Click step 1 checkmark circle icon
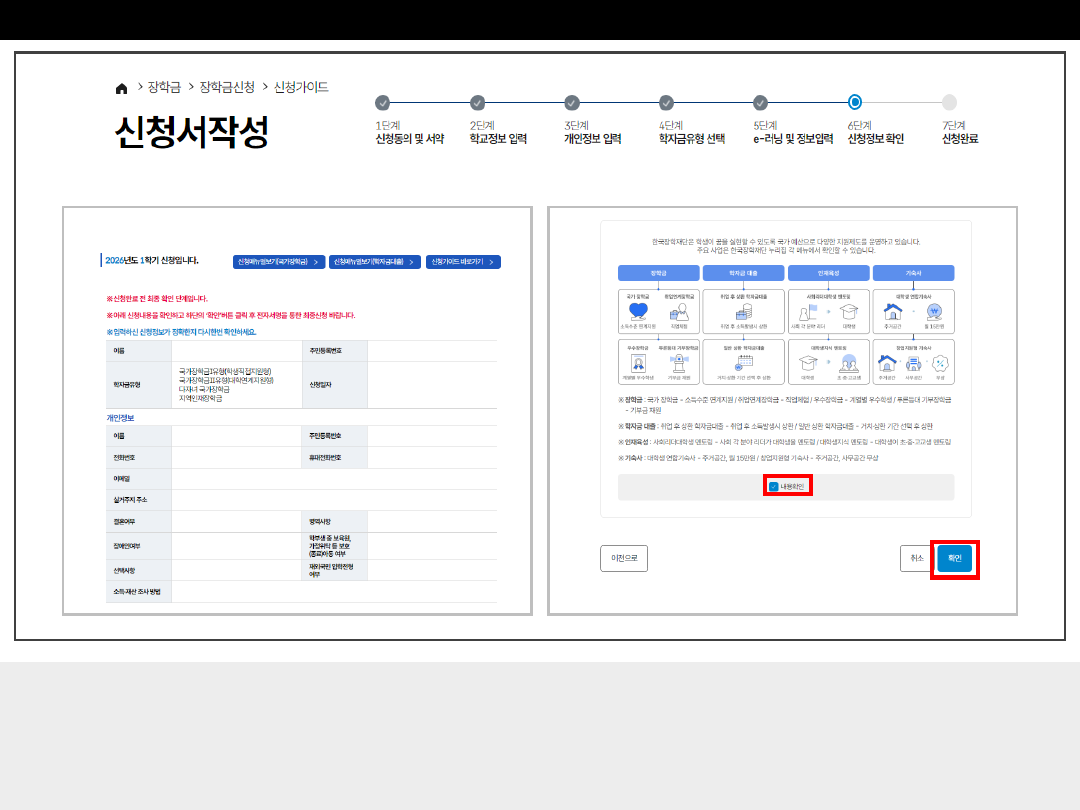Viewport: 1080px width, 810px height. 382,102
